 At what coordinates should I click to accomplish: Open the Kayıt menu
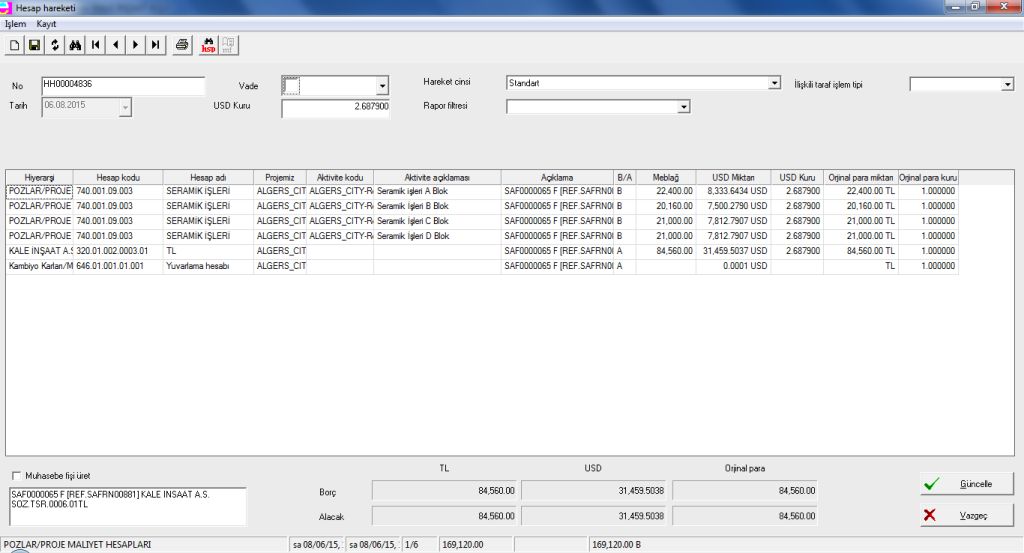tap(46, 23)
